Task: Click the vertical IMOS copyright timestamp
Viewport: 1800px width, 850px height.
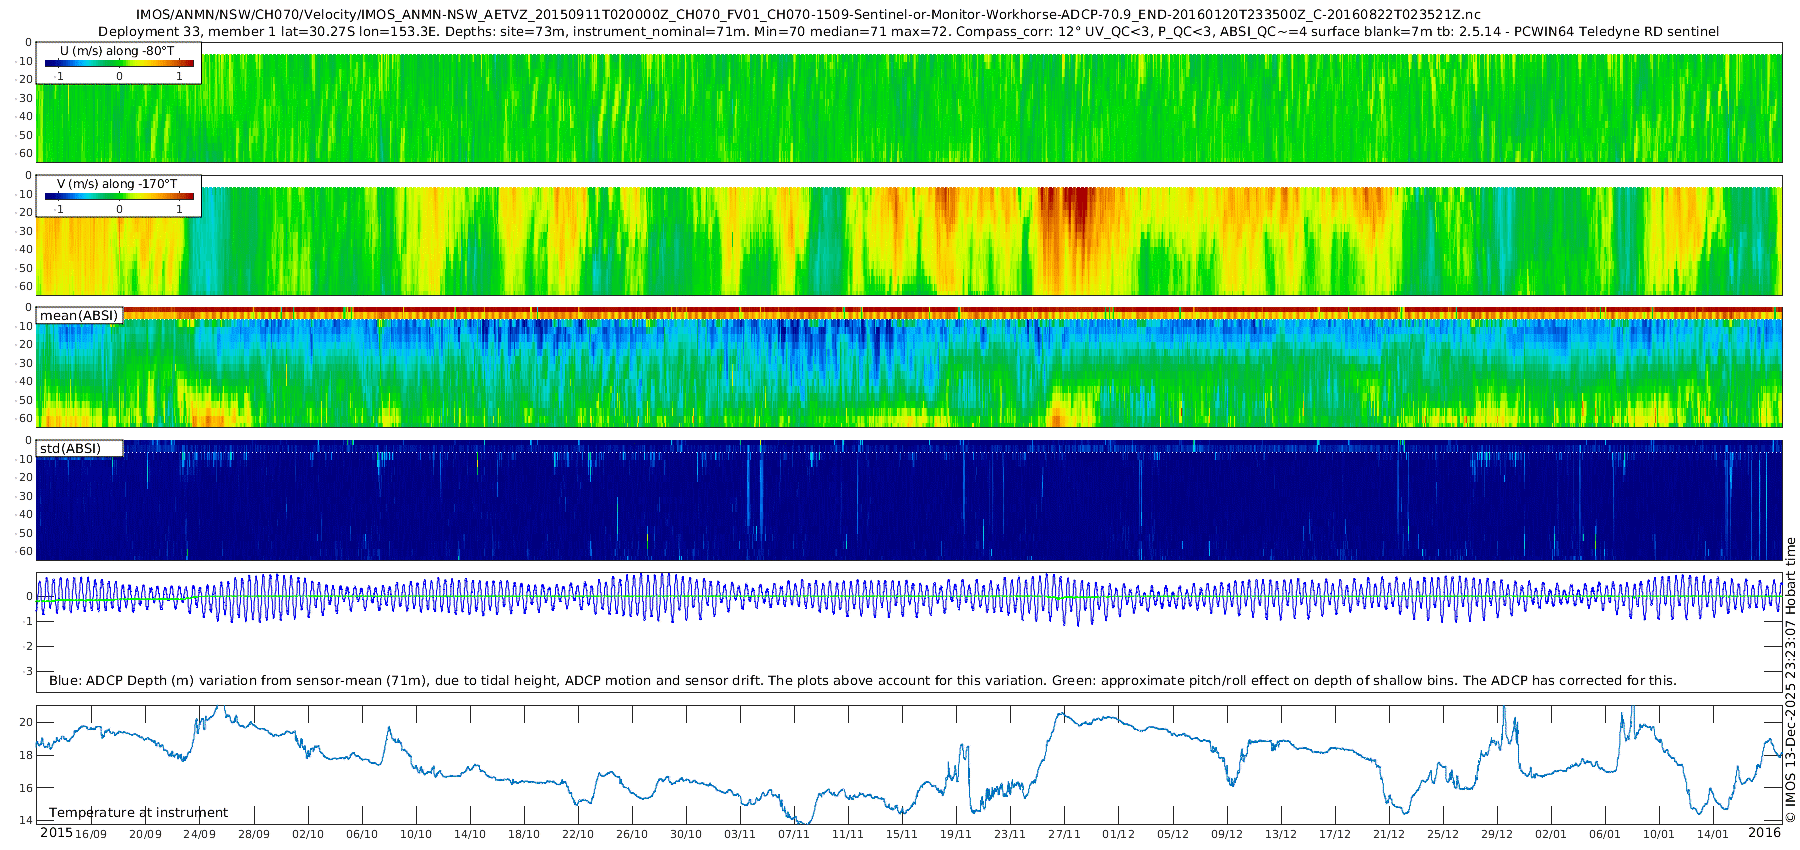Action: pos(1790,680)
